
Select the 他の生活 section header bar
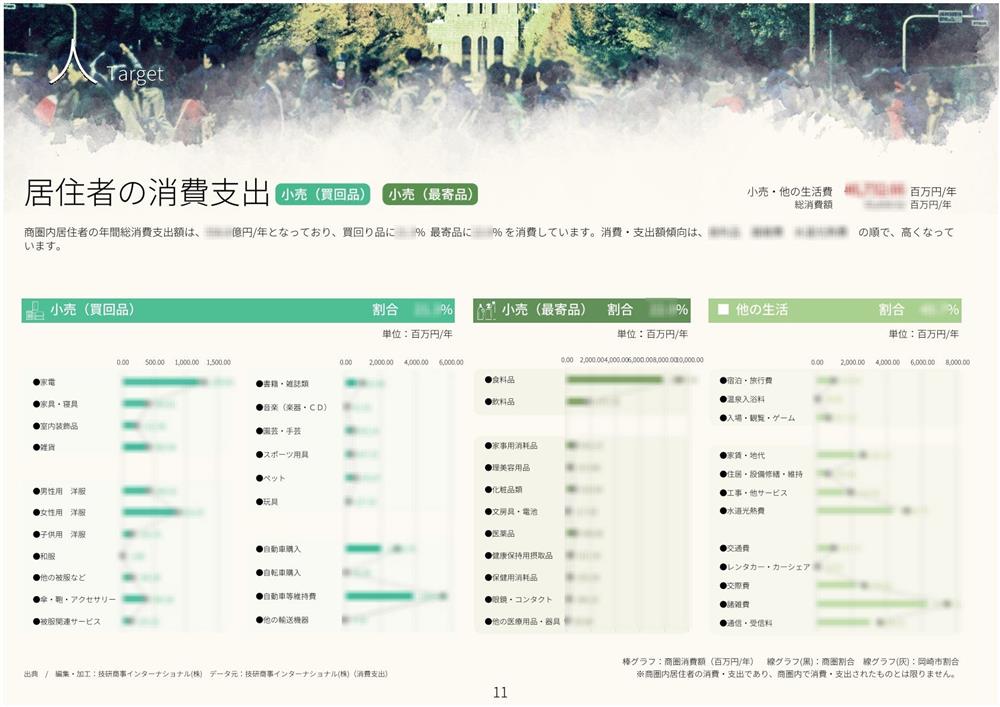(835, 310)
